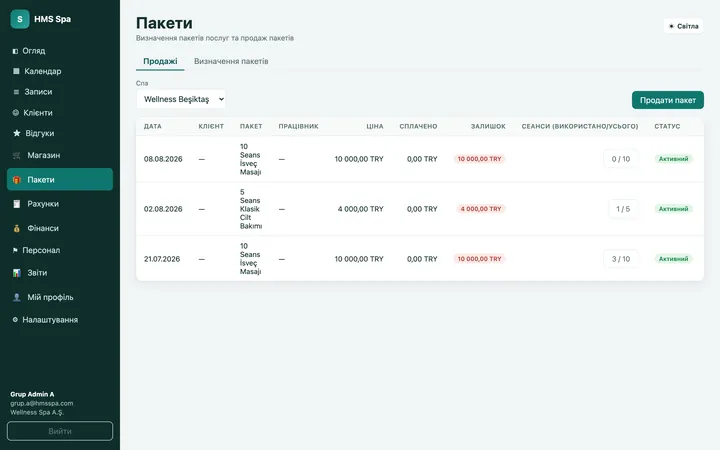The width and height of the screenshot is (720, 450).
Task: Click the ПАКЕТ column header
Action: pos(251,126)
